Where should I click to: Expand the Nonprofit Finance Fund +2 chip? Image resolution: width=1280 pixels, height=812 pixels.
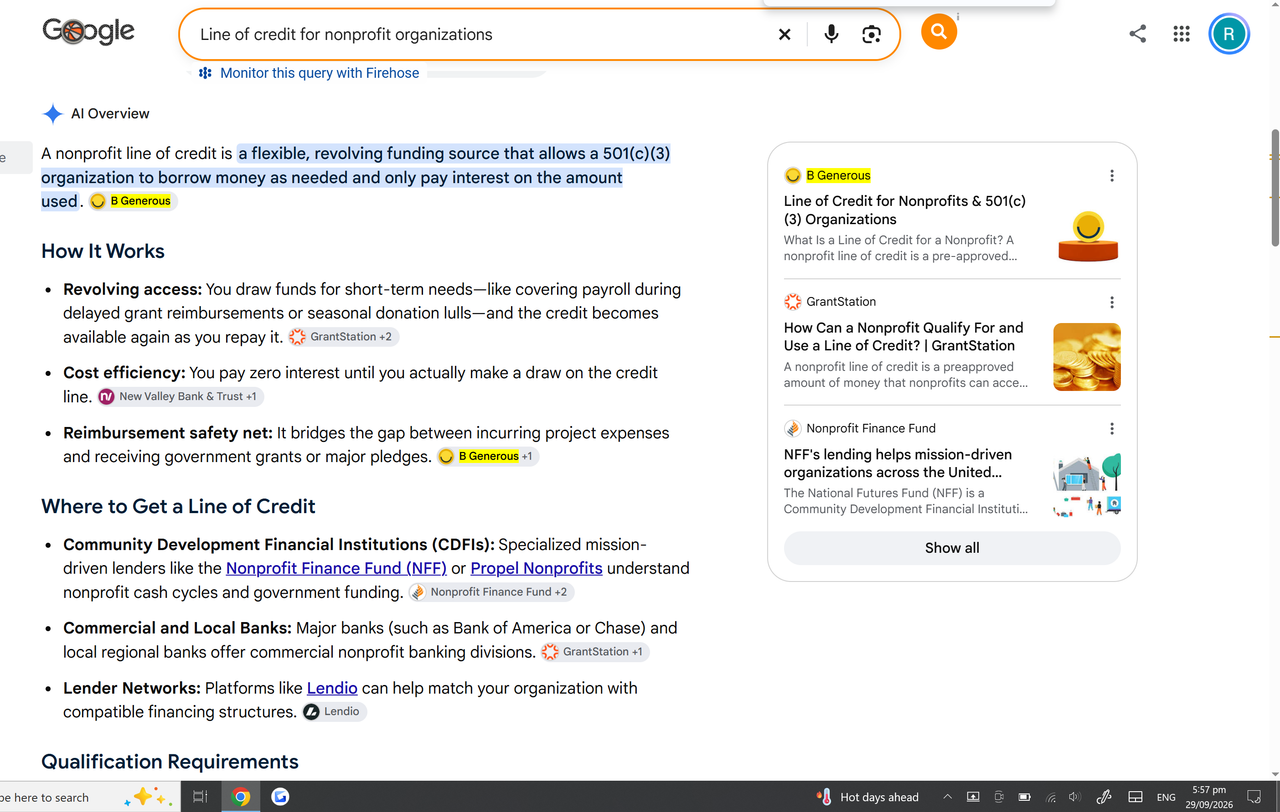(490, 592)
